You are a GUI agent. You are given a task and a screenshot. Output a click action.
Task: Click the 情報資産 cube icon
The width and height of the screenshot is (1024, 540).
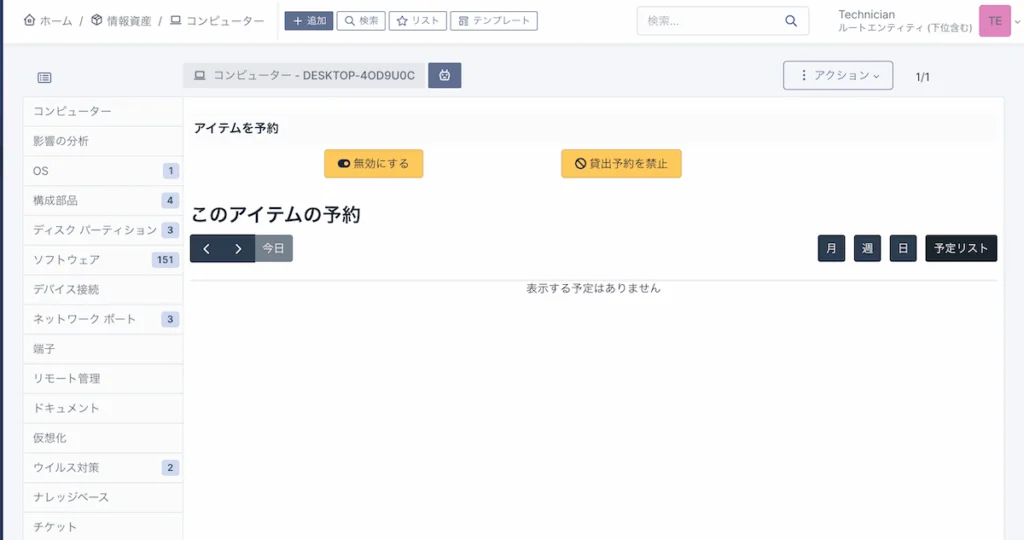(97, 20)
